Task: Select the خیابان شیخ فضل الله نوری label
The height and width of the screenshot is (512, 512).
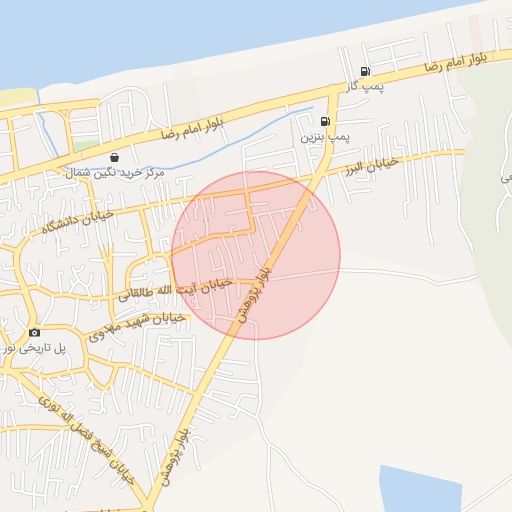Action: click(x=86, y=440)
